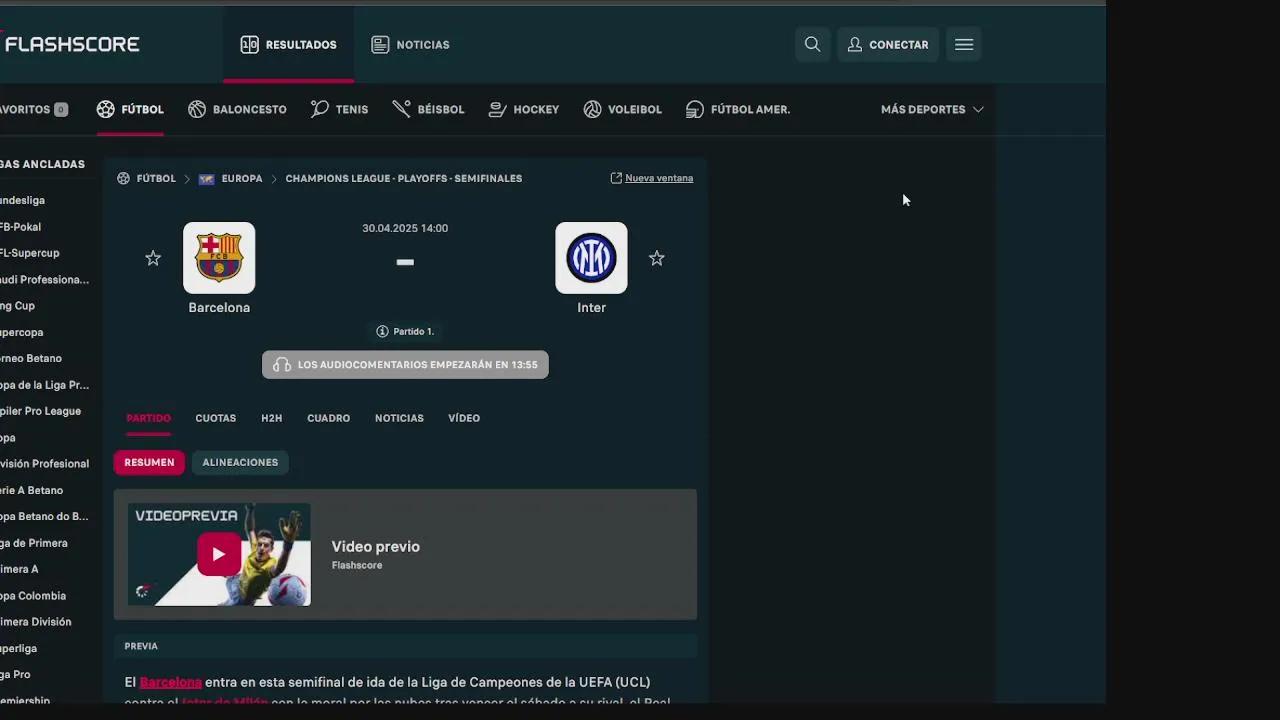1280x720 pixels.
Task: Open the Noticias header tab
Action: click(x=410, y=44)
